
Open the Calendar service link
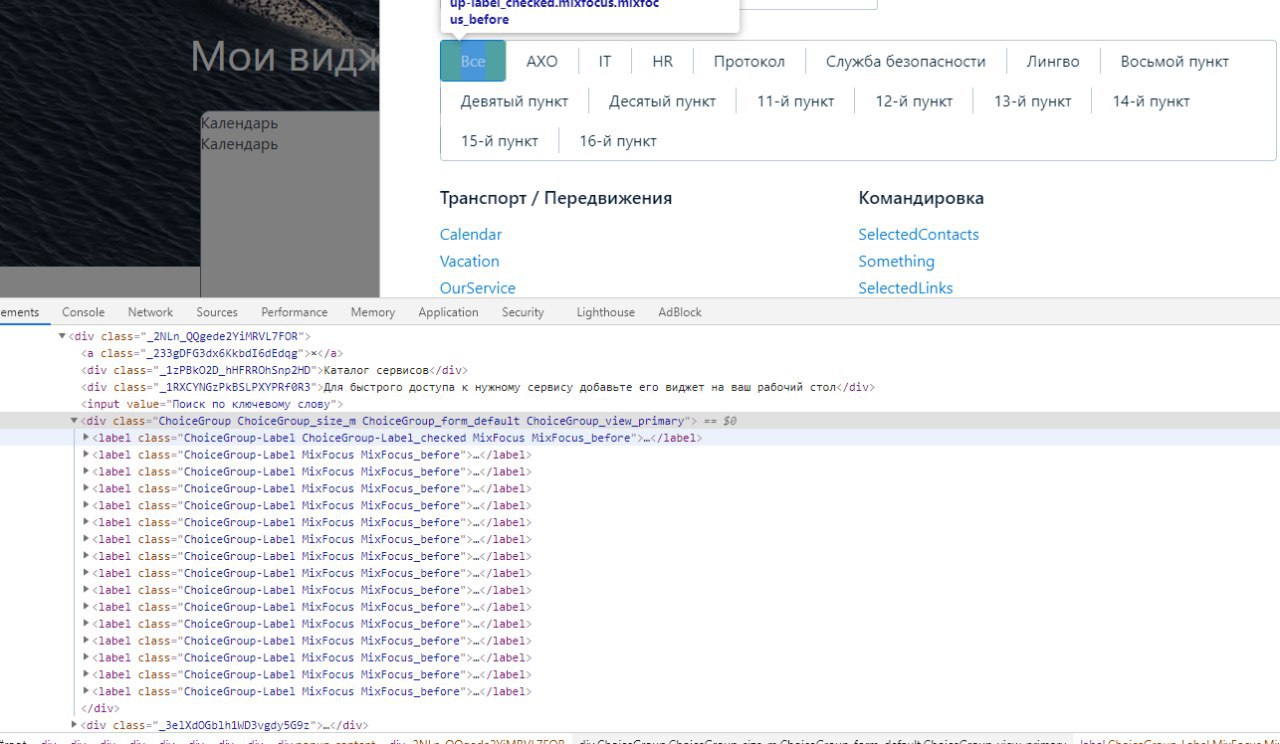tap(471, 234)
